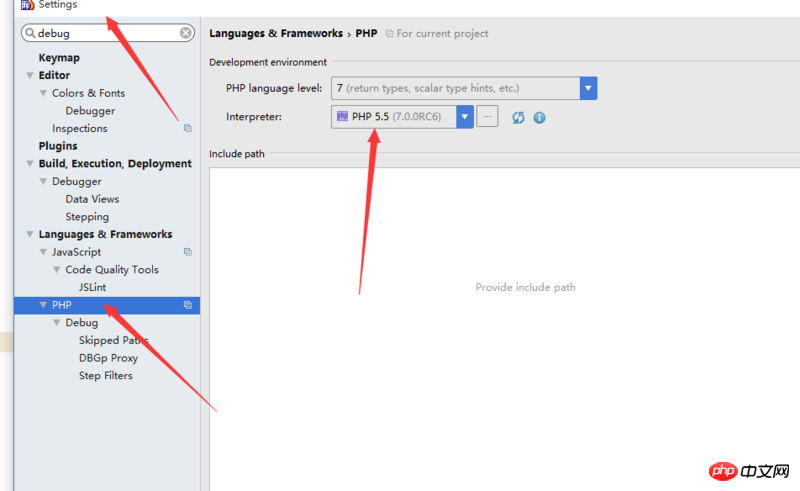This screenshot has width=800, height=491.
Task: Clear the debug search field
Action: [186, 33]
